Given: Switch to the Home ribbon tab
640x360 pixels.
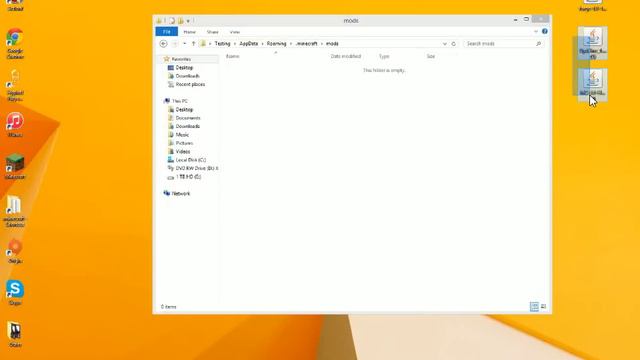Looking at the screenshot, I should click(x=189, y=32).
